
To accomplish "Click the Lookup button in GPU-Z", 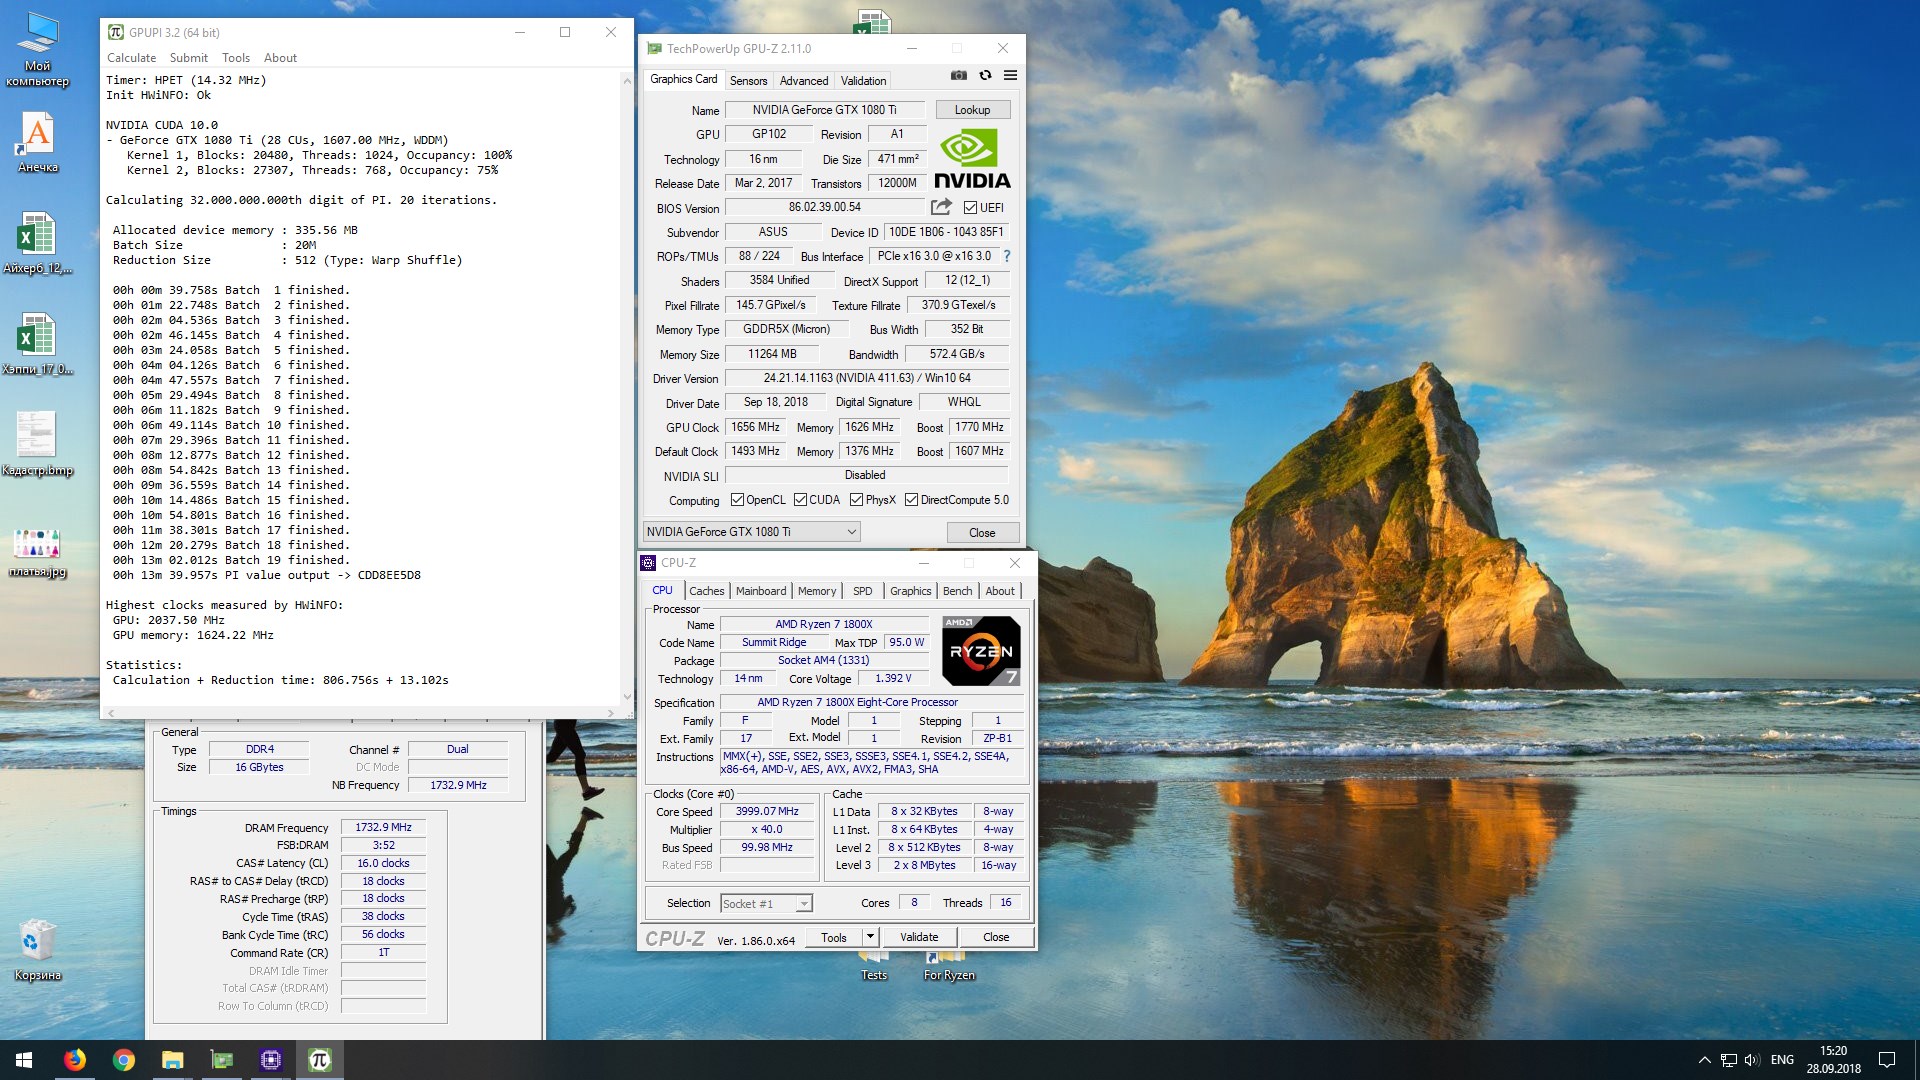I will (972, 110).
